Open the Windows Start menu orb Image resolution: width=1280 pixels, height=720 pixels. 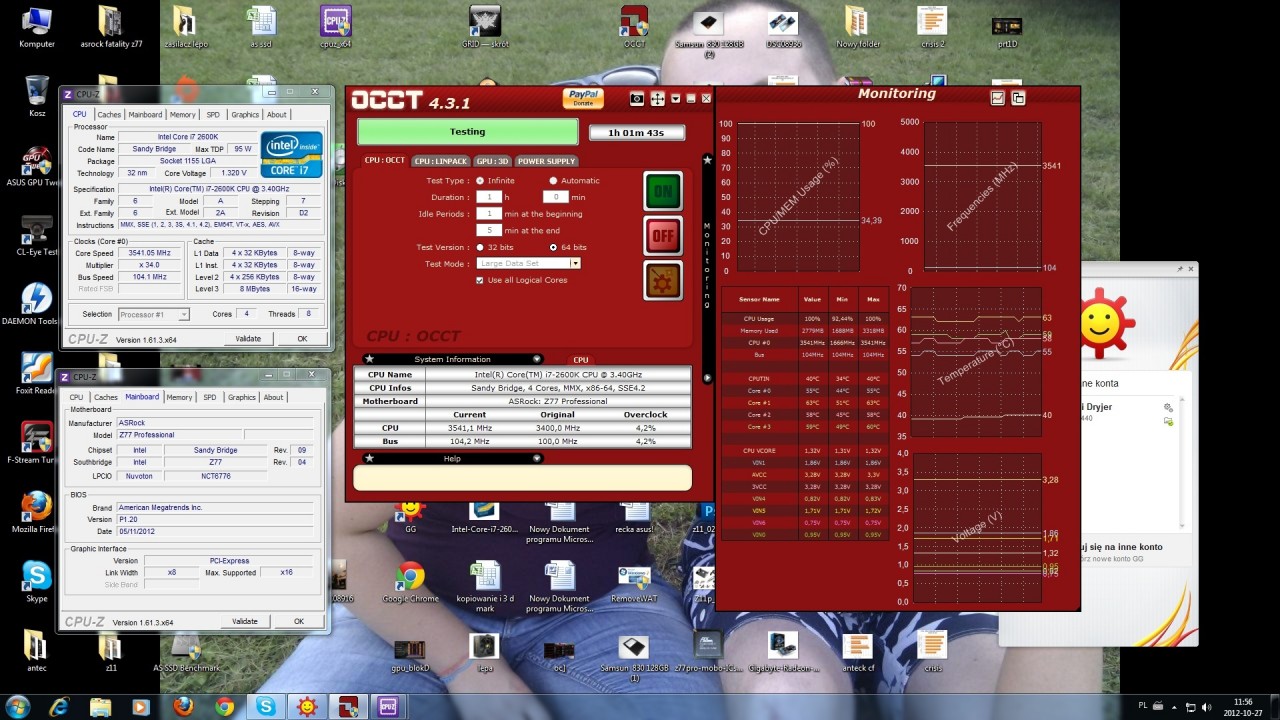point(17,706)
